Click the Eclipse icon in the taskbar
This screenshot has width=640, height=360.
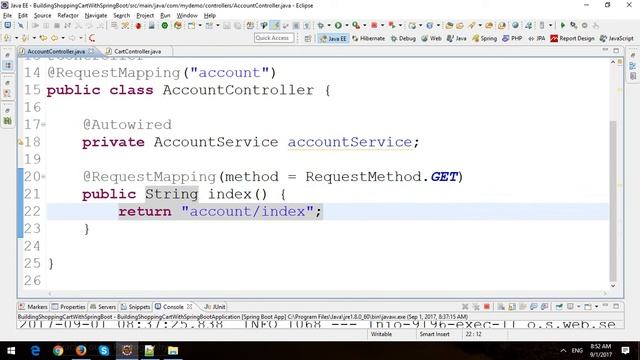(127, 351)
